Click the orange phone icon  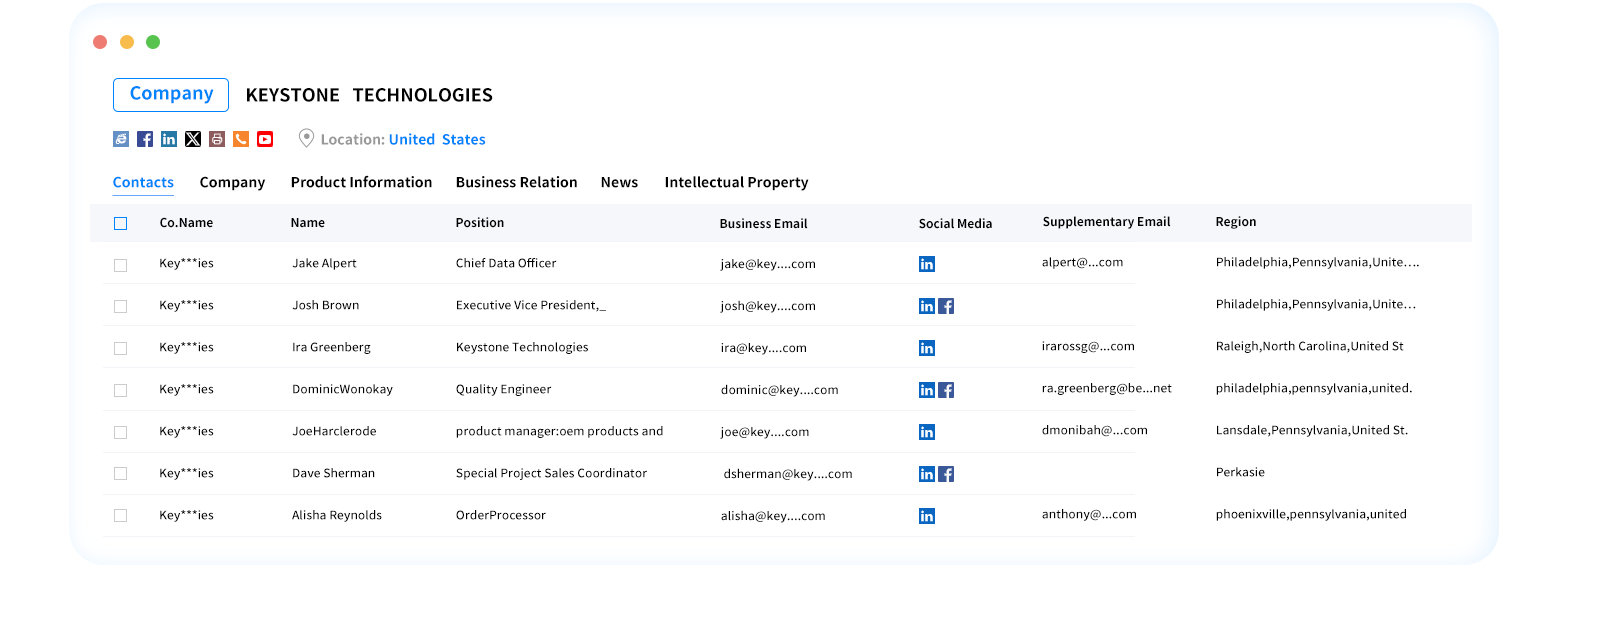tap(241, 139)
